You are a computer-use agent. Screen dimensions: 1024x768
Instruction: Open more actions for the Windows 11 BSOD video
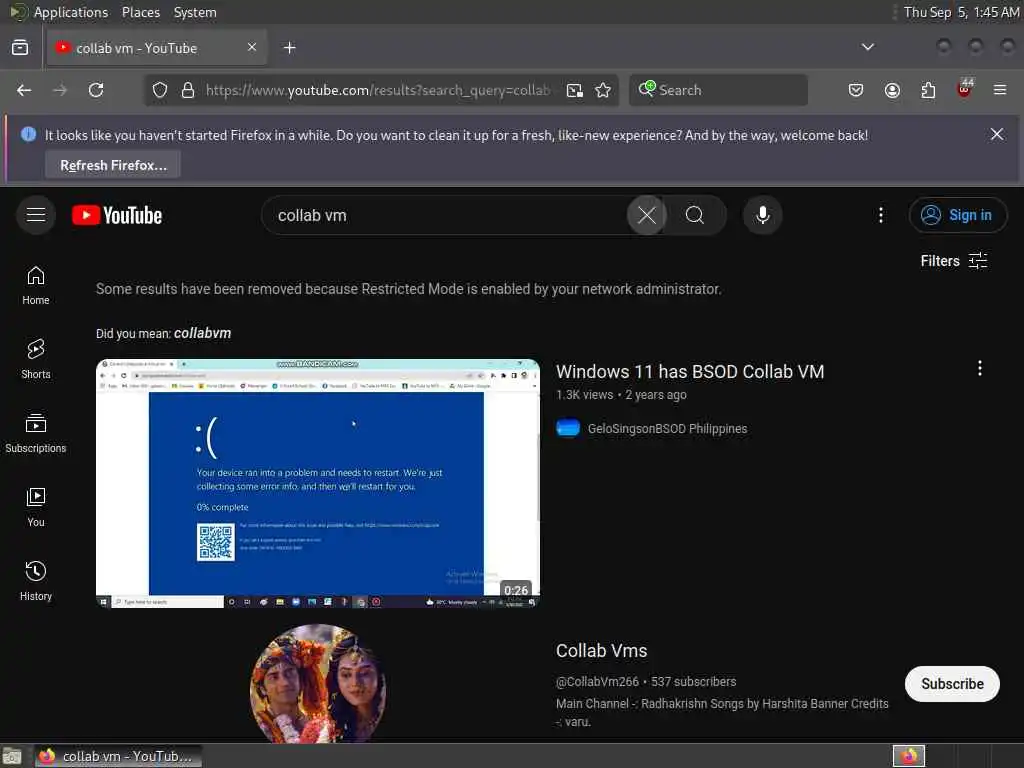coord(979,368)
